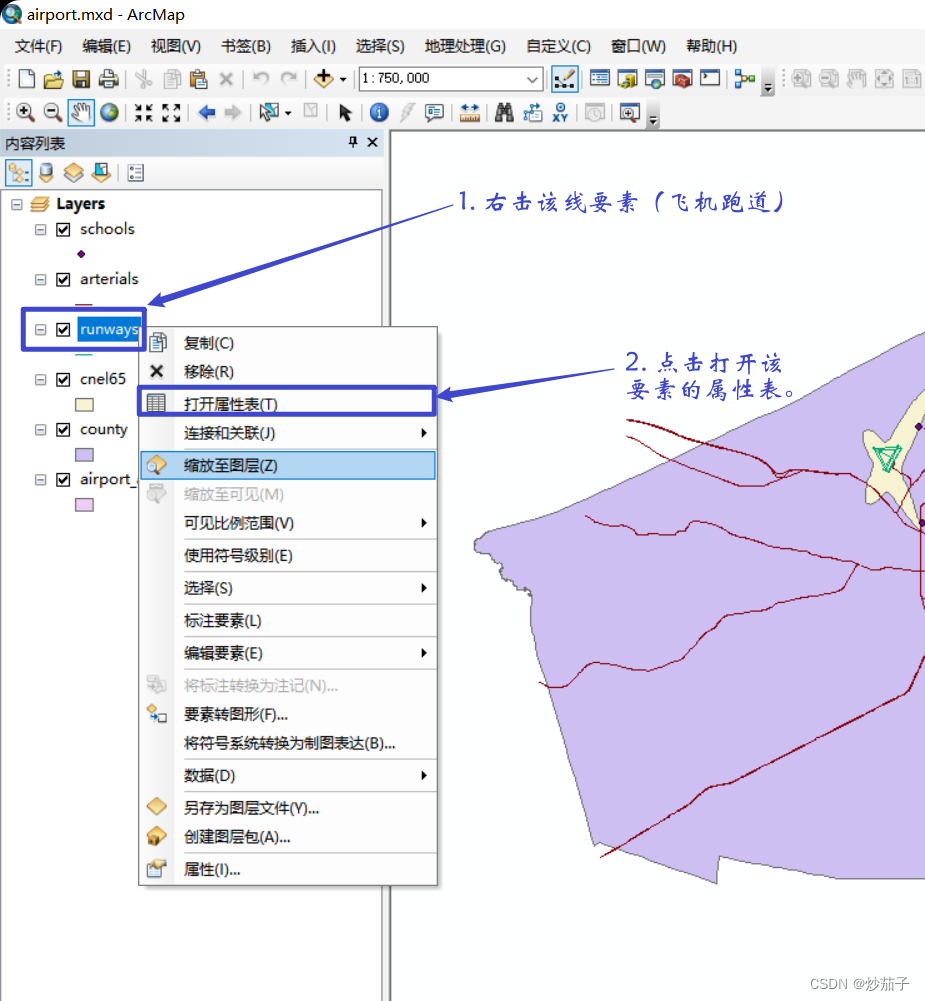Toggle the Editor toolbar icon
This screenshot has height=1001, width=925.
(x=564, y=79)
